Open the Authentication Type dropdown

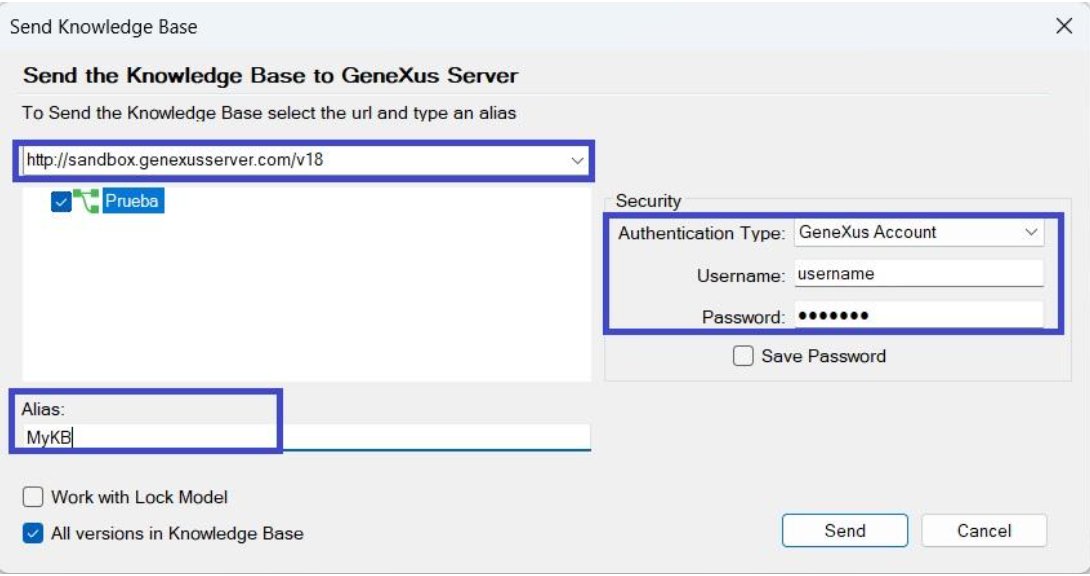1031,232
